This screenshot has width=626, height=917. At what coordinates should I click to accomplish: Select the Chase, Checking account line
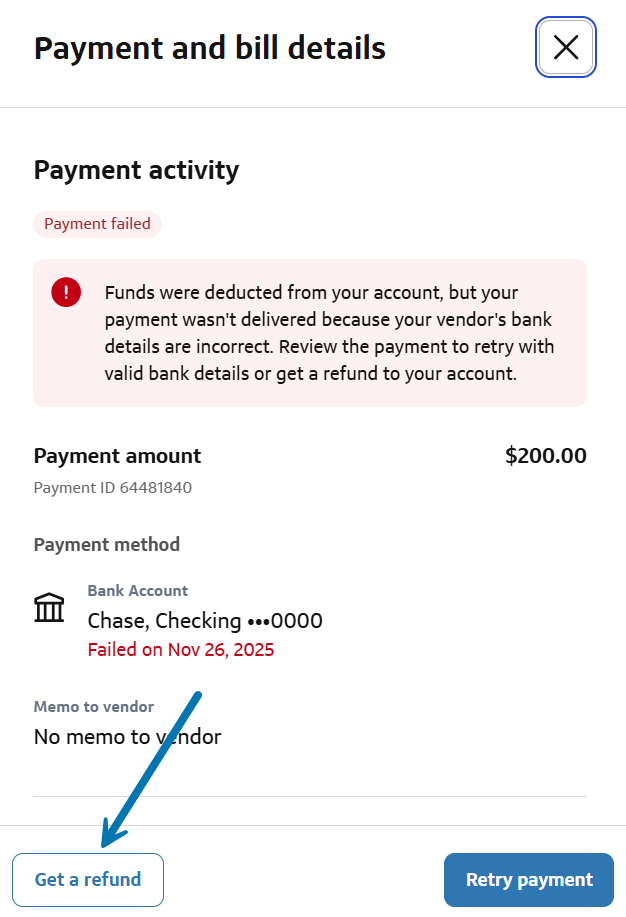coord(205,621)
